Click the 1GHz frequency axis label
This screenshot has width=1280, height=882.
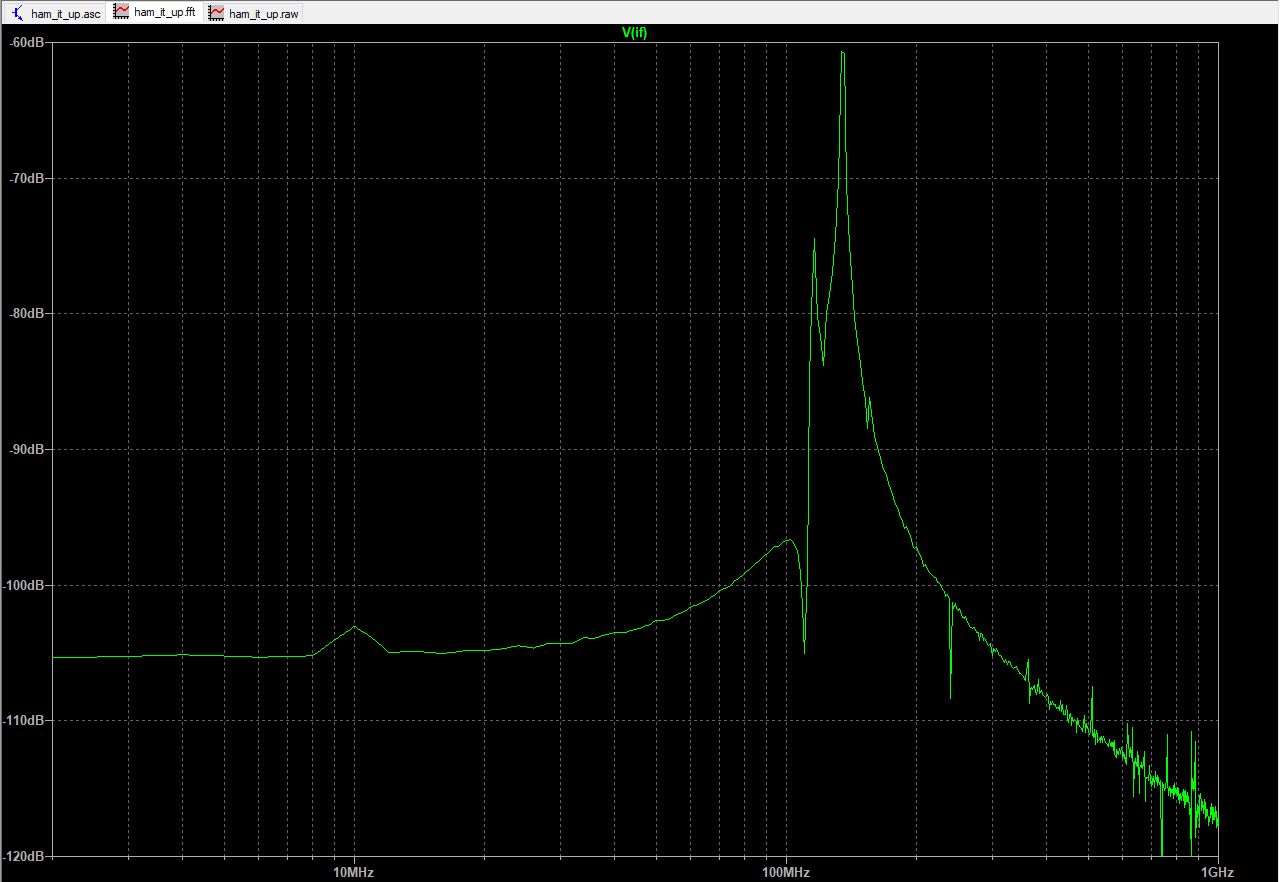click(1217, 873)
